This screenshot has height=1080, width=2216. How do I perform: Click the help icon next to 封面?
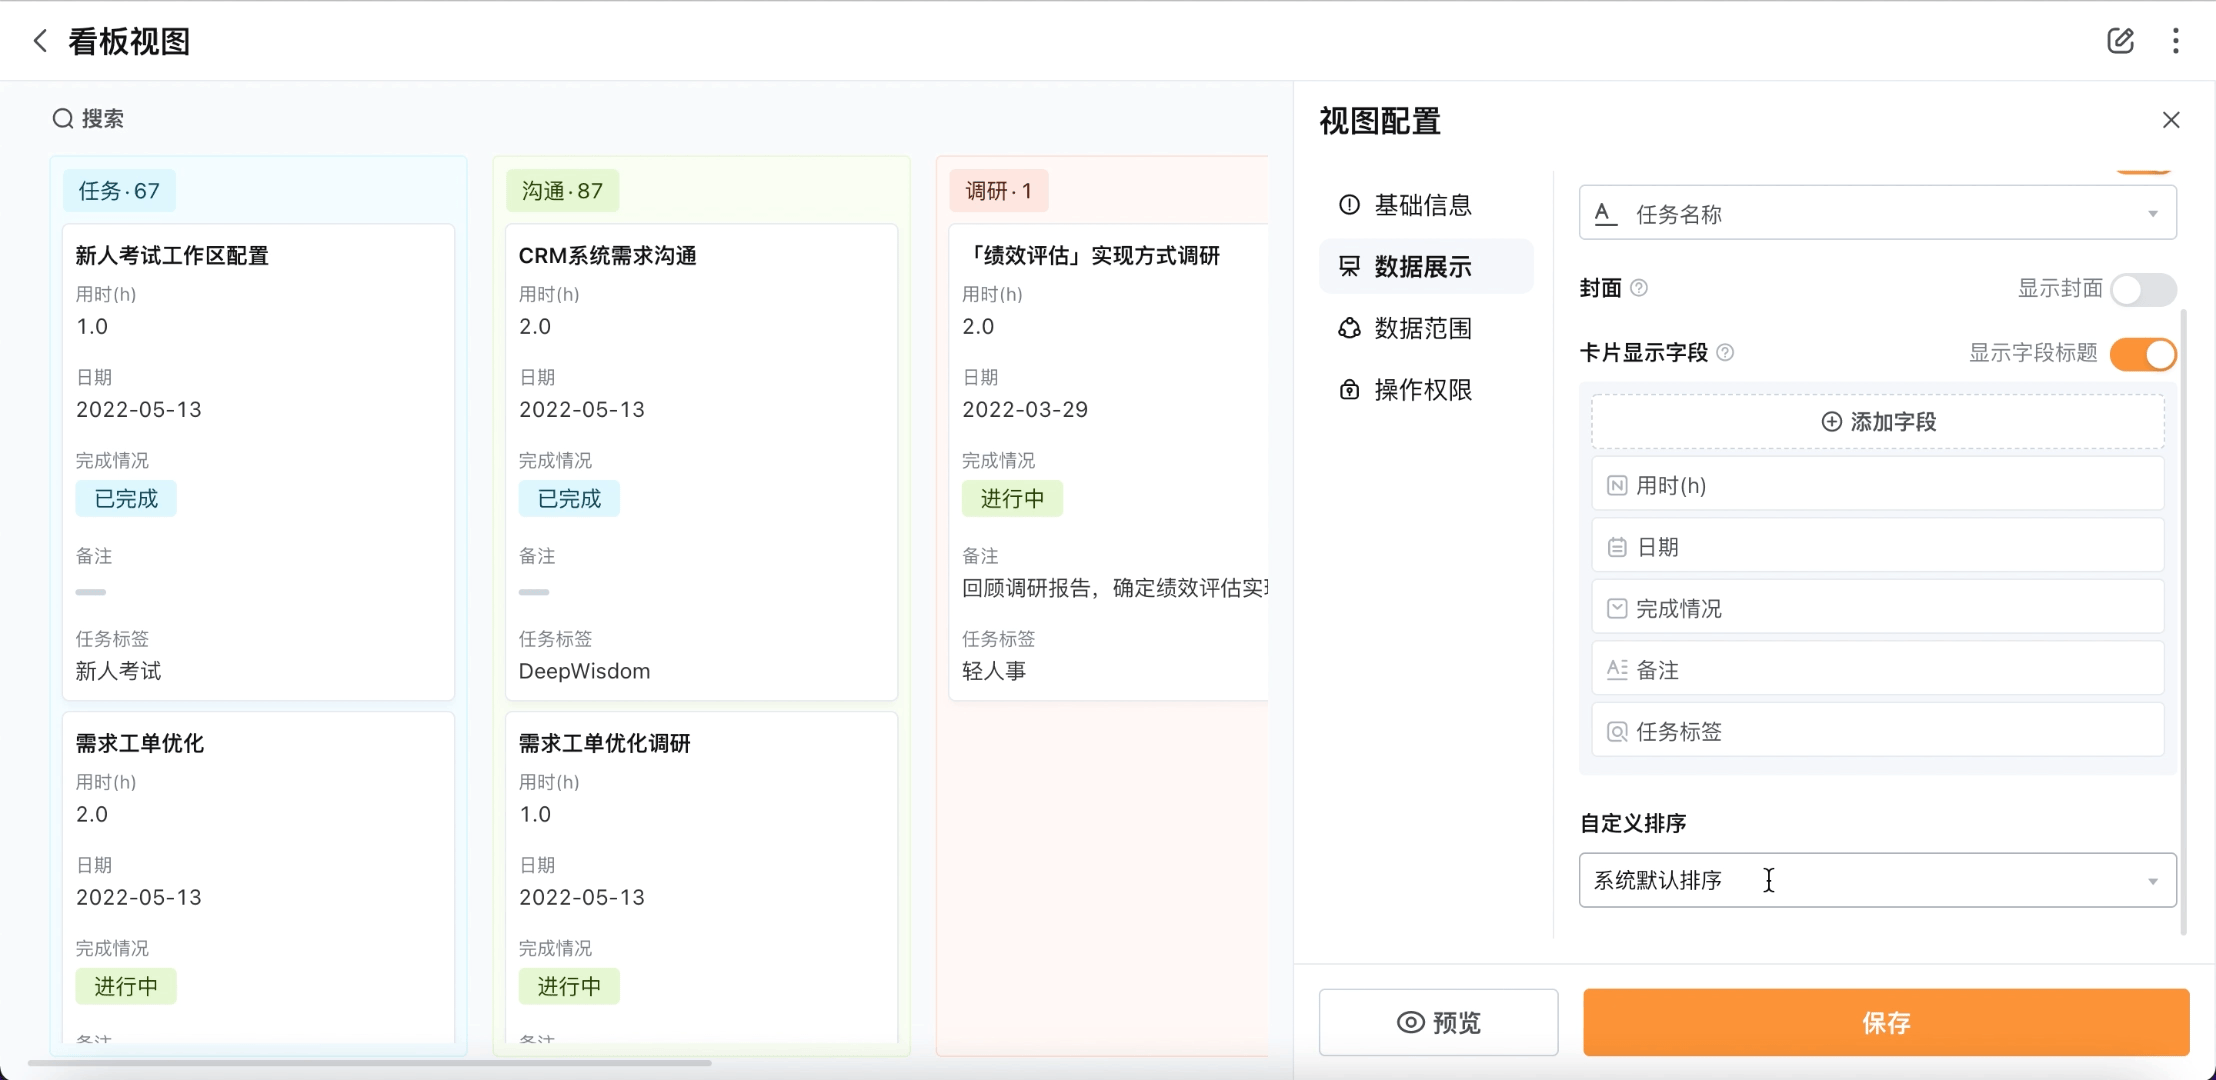pos(1639,288)
